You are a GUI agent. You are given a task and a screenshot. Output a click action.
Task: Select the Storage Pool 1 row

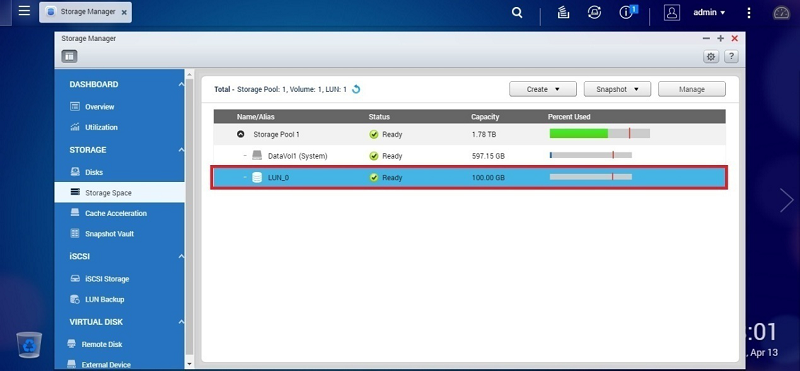(x=469, y=134)
